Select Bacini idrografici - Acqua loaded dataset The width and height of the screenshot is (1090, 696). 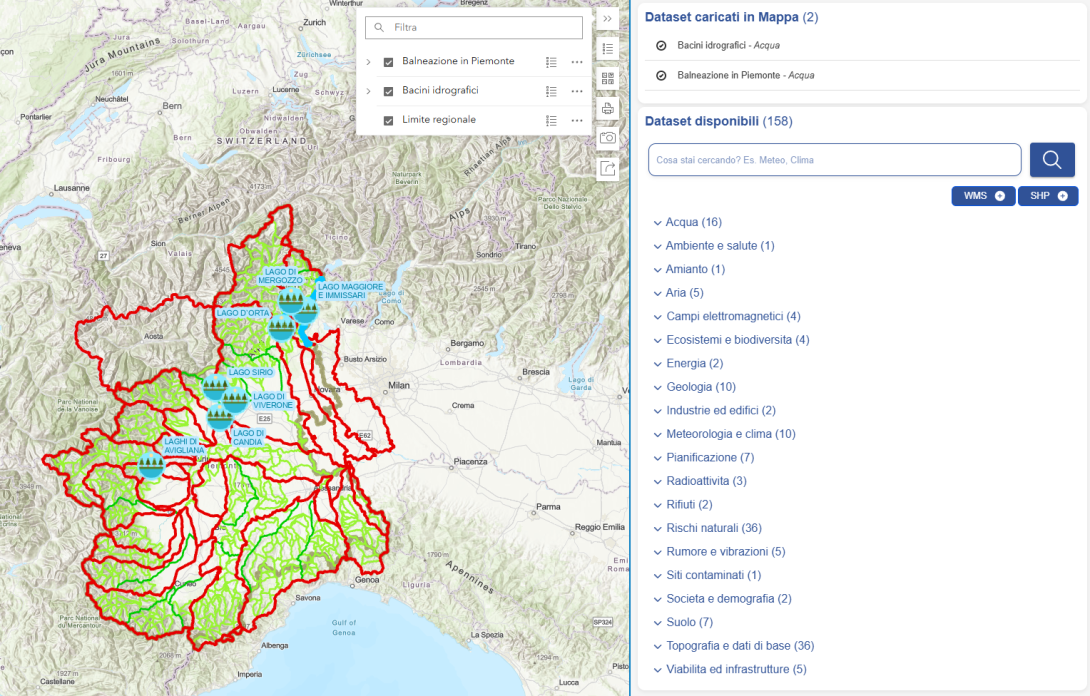[729, 45]
